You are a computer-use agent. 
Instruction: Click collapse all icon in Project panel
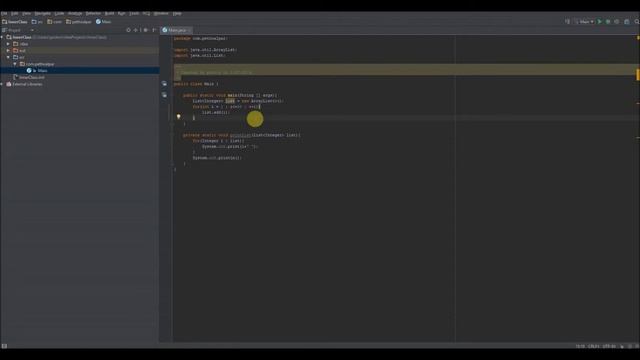pyautogui.click(x=136, y=30)
